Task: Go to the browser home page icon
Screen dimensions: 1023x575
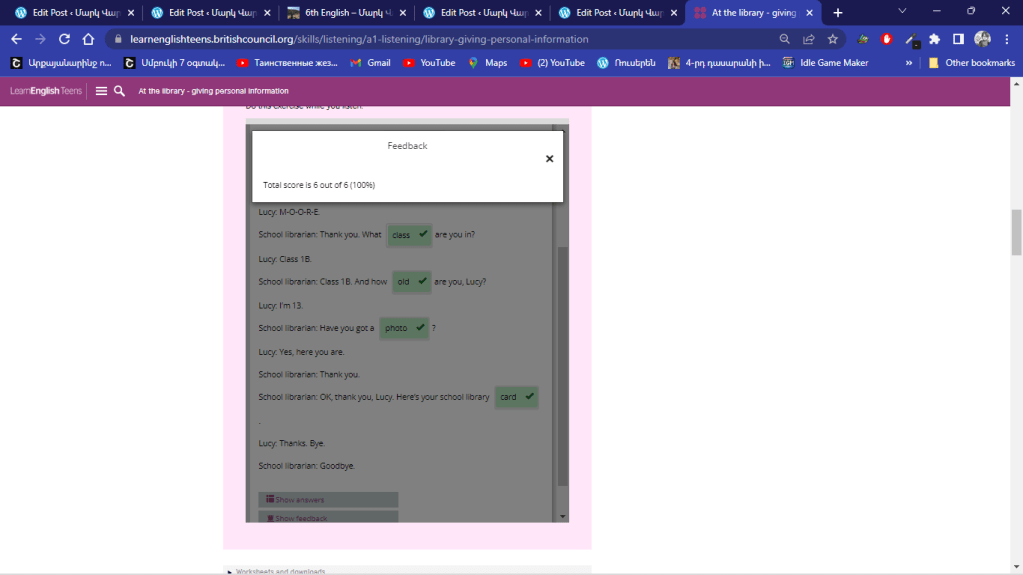Action: [88, 39]
